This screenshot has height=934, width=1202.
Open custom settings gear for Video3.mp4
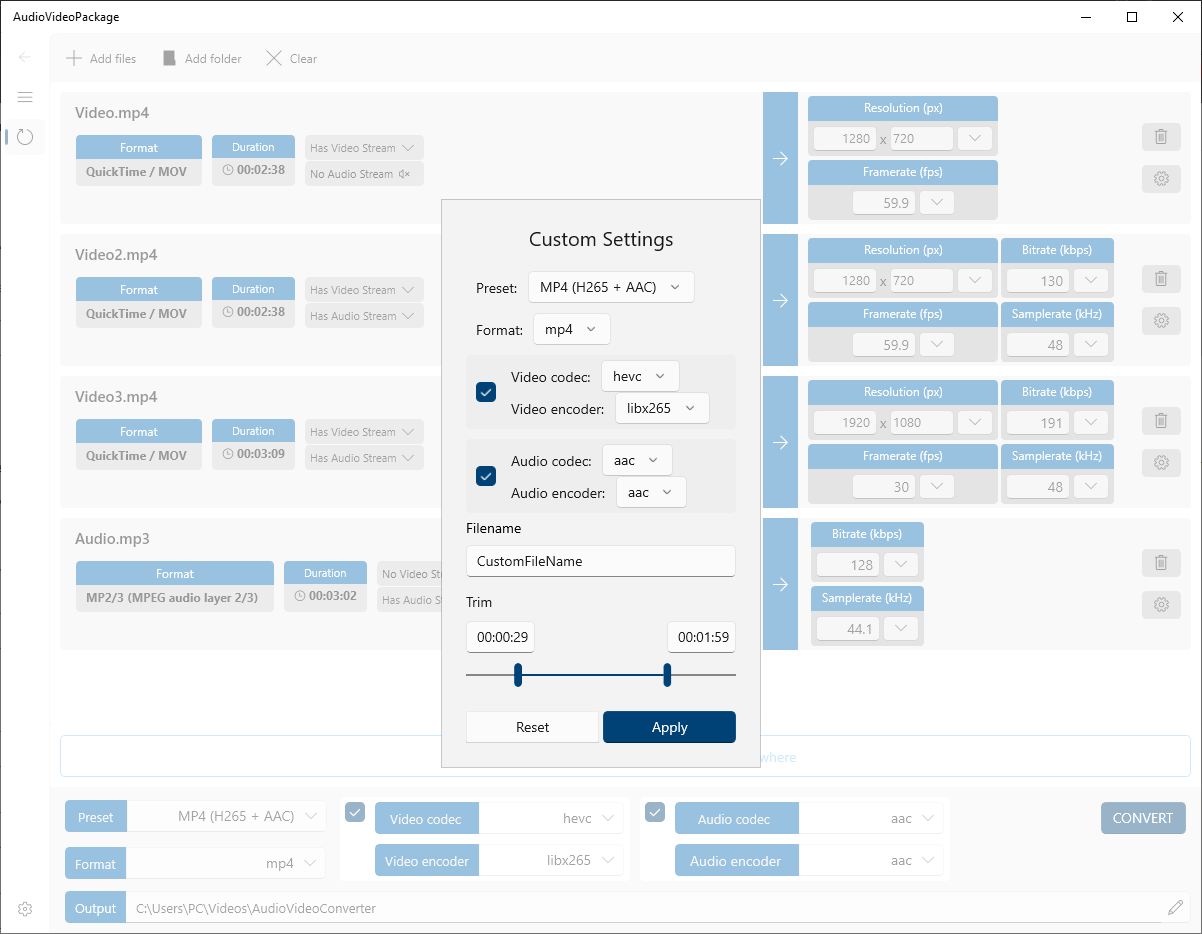click(x=1161, y=463)
